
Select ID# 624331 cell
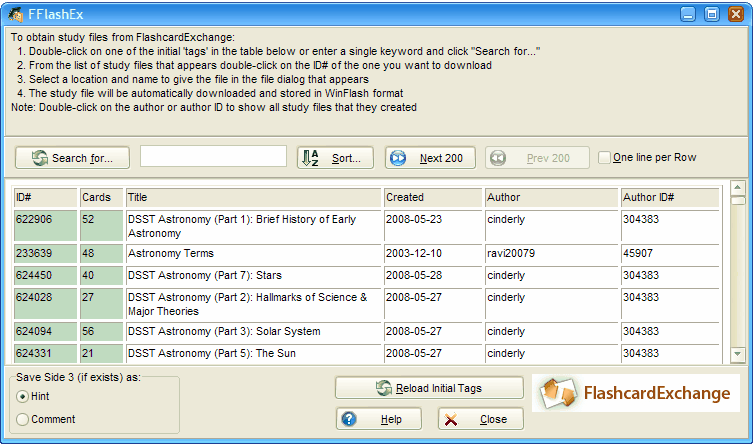(45, 354)
